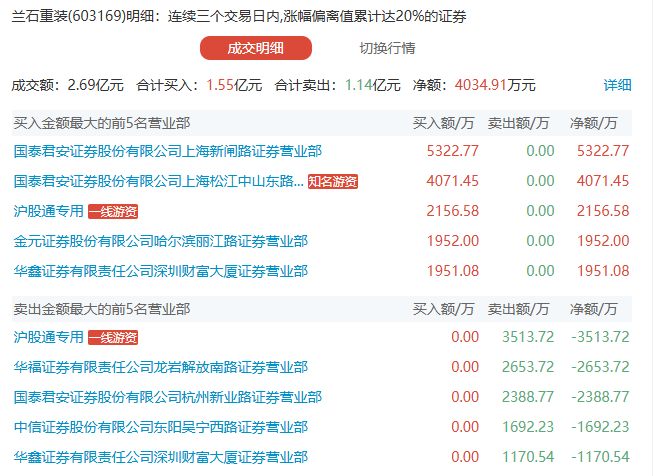The image size is (653, 476).
Task: Click 买入额/万 column header in buy table
Action: (x=443, y=123)
